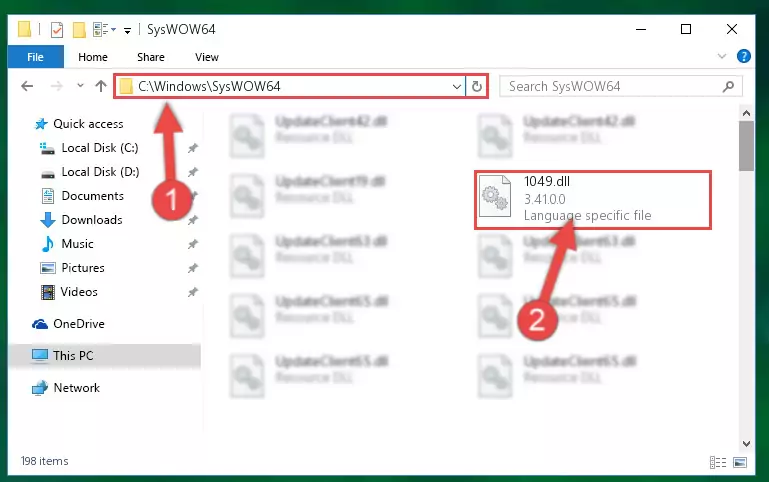Open Local Disk (D:) in sidebar
The image size is (769, 482).
[x=100, y=172]
